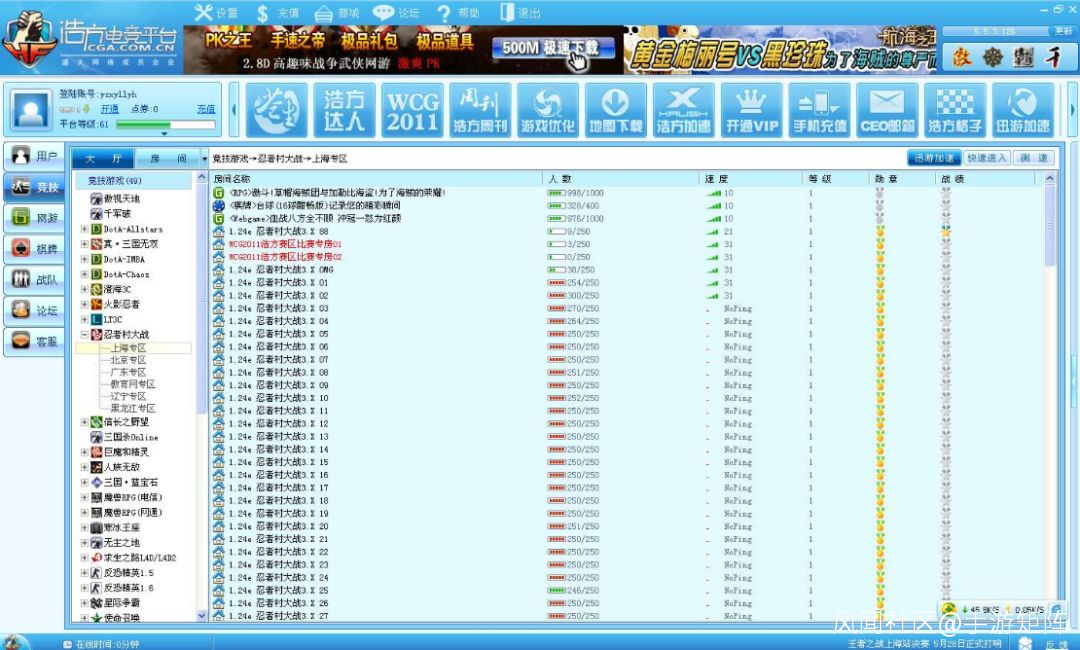Click the 500M 极速下载 banner button

tap(552, 48)
